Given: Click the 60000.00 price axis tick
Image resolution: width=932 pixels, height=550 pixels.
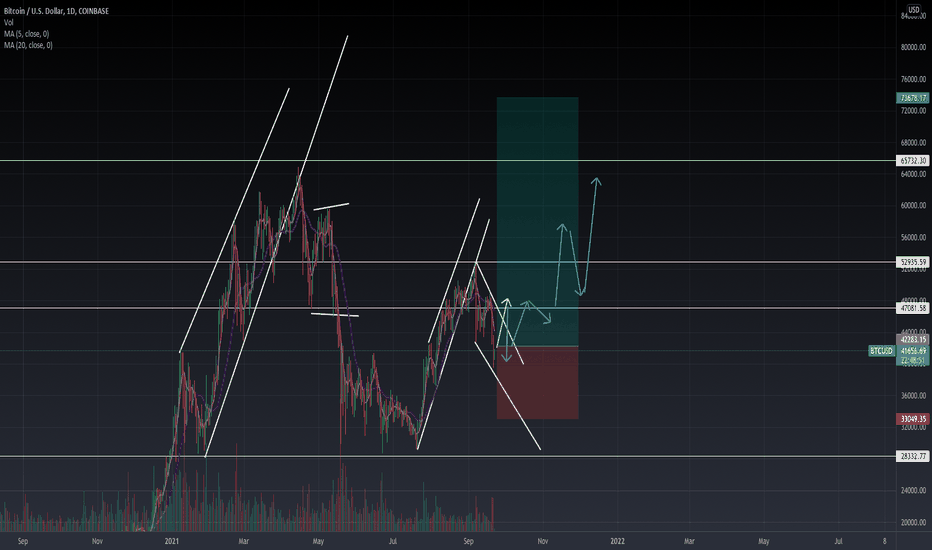Looking at the screenshot, I should click(x=913, y=206).
